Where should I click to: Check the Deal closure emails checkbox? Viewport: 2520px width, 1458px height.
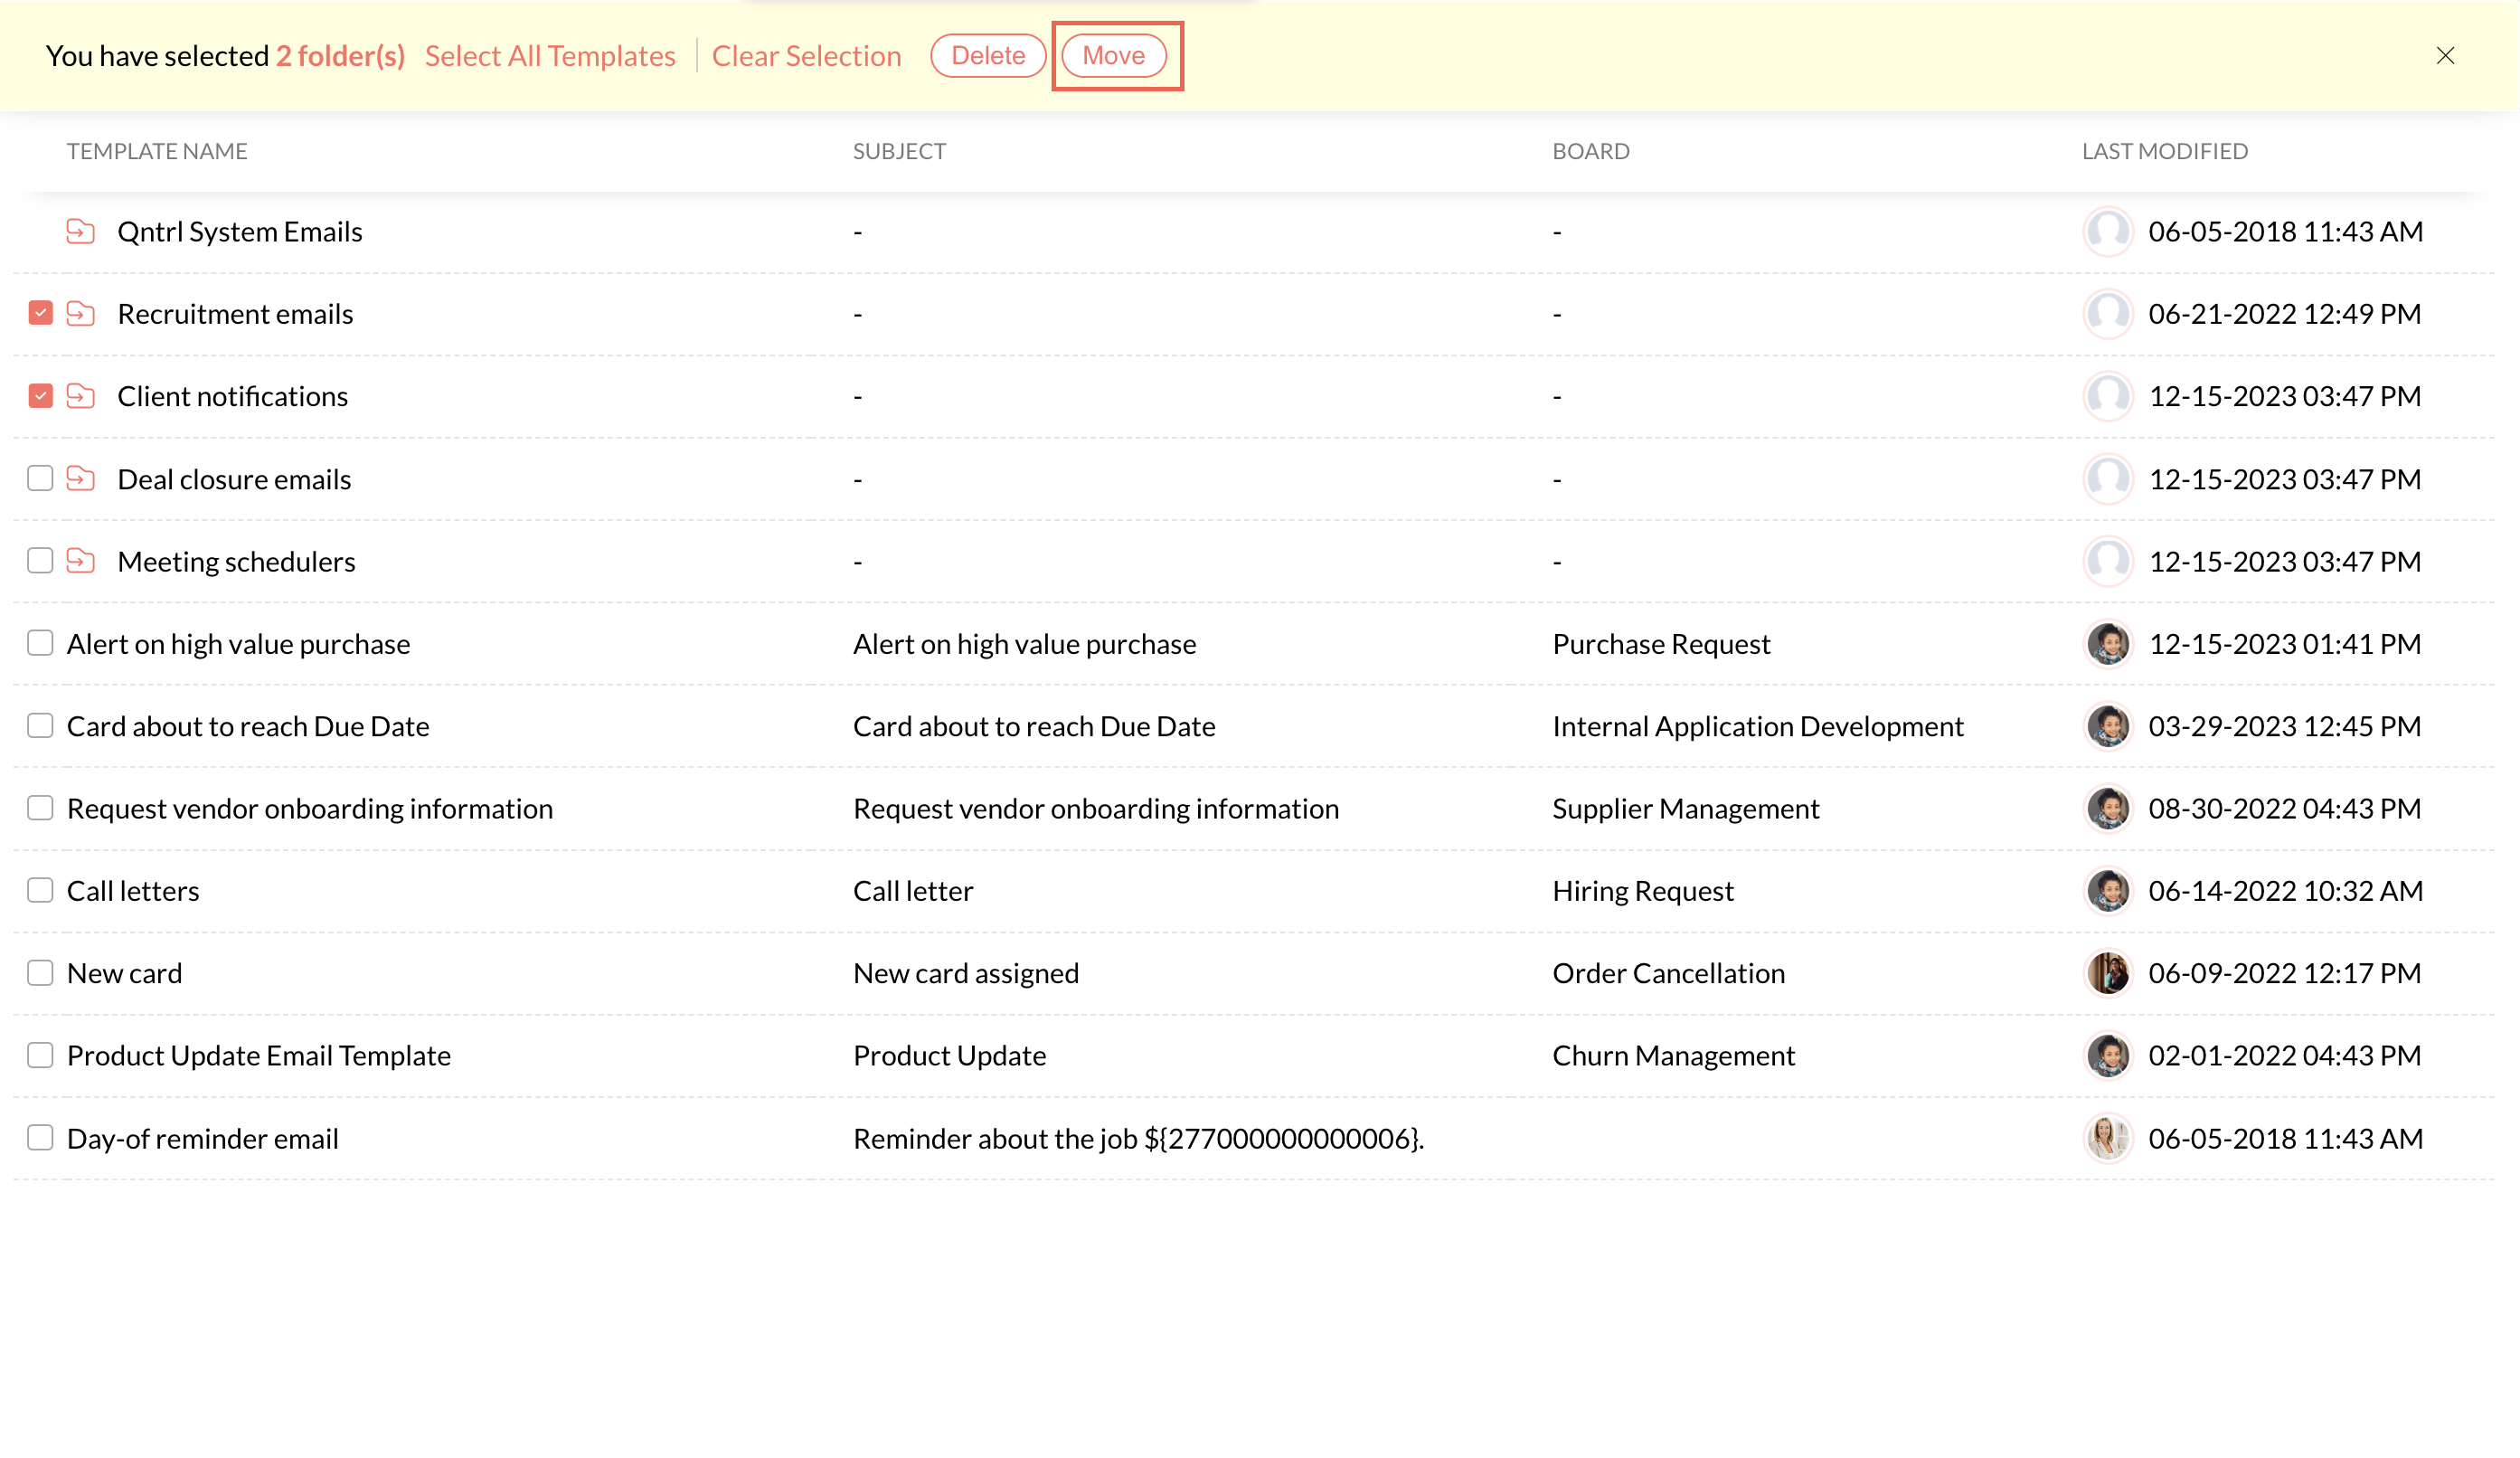40,479
